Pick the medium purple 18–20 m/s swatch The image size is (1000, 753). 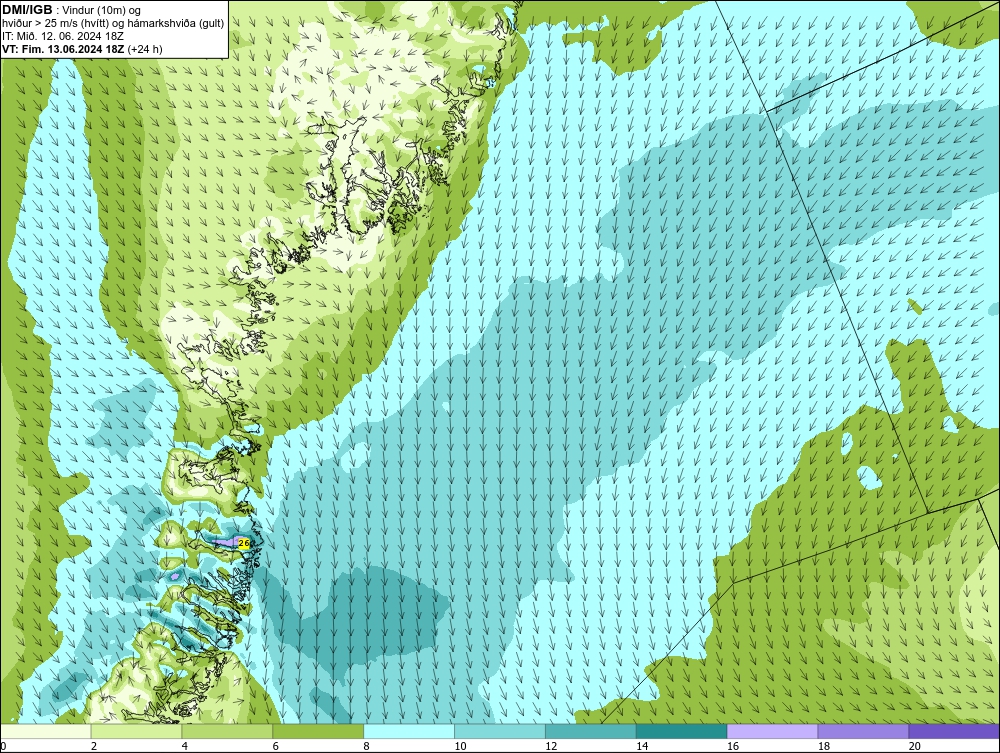864,731
